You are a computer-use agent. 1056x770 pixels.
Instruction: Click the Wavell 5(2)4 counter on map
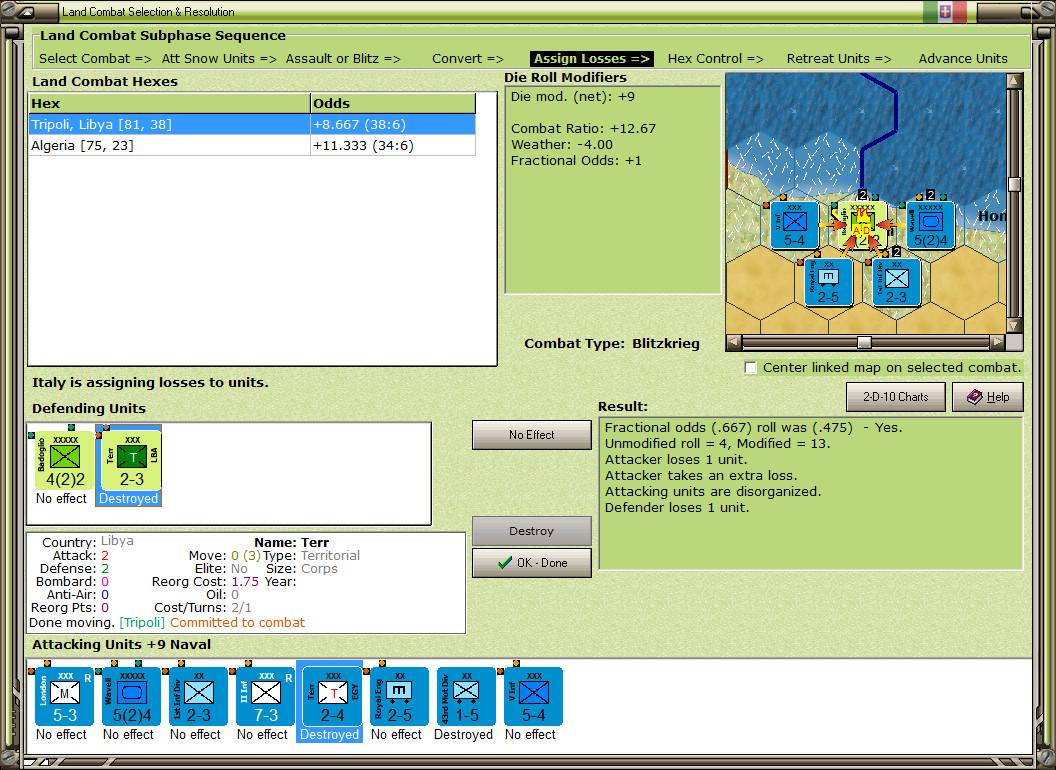pos(930,225)
